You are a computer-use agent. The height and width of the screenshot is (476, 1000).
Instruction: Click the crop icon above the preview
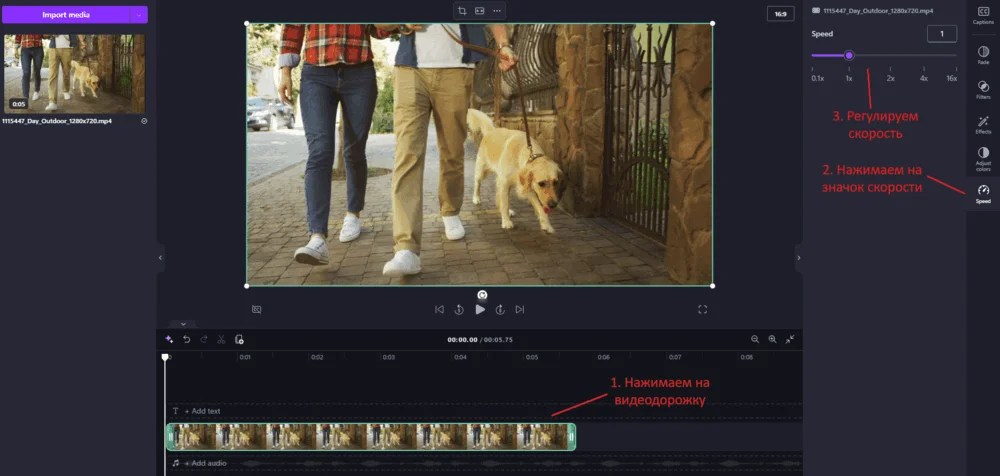click(462, 10)
